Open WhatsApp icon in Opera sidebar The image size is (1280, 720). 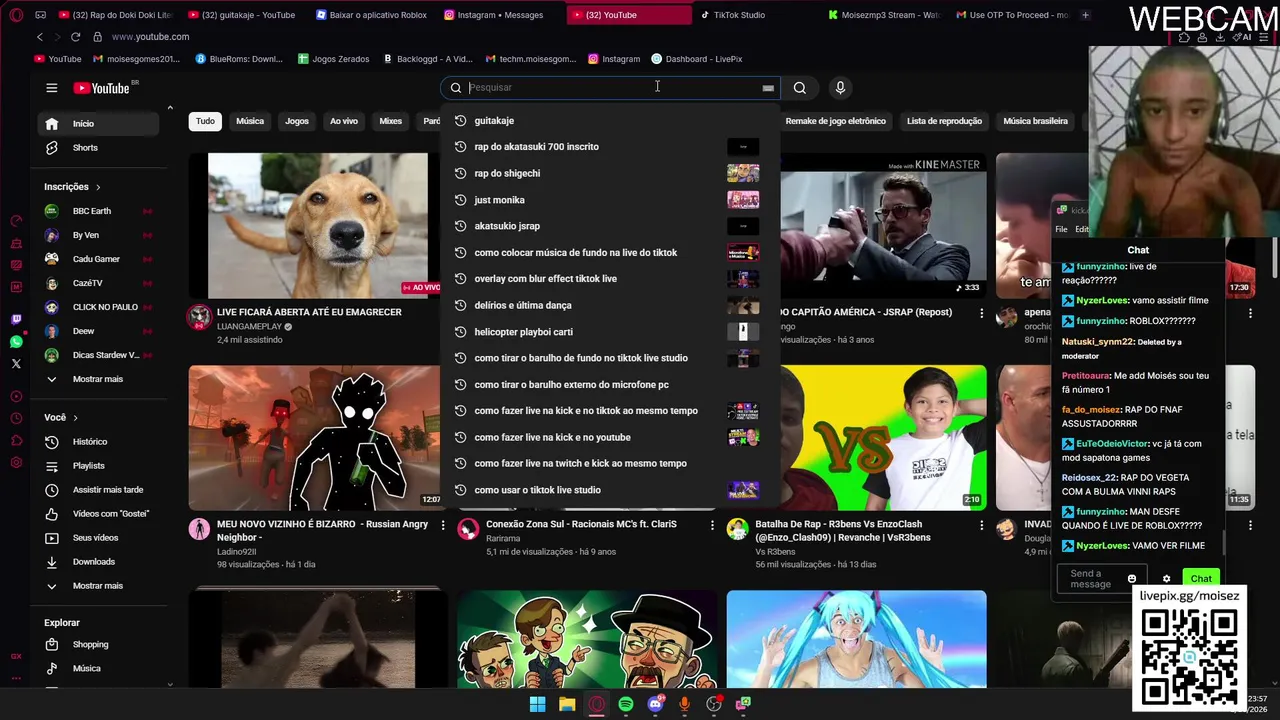click(16, 342)
